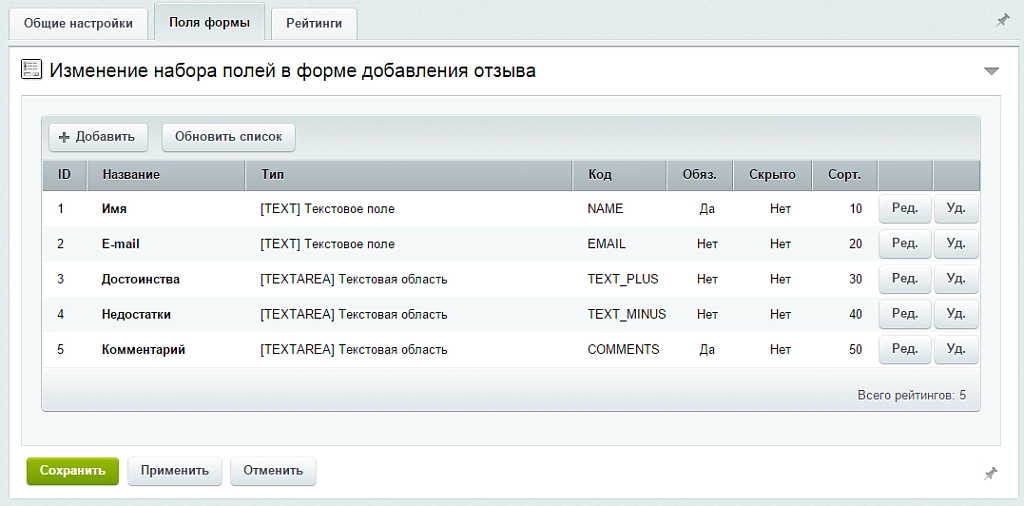Viewport: 1024px width, 506px height.
Task: Edit the Имя field with Ред.
Action: pyautogui.click(x=905, y=209)
